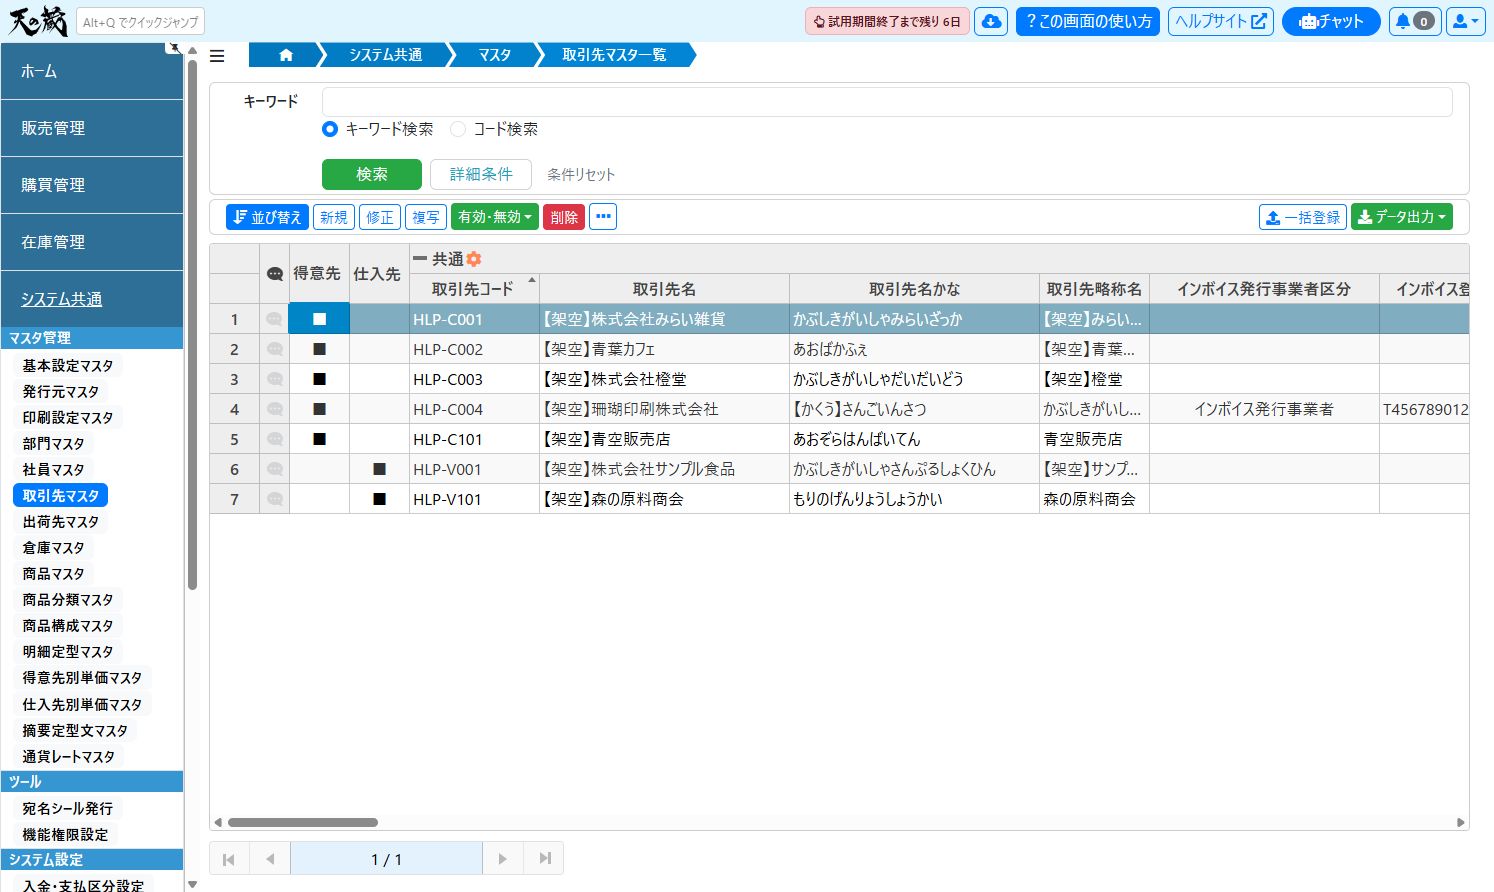This screenshot has height=892, width=1494.
Task: Open comment icon for row 2
Action: pyautogui.click(x=275, y=349)
